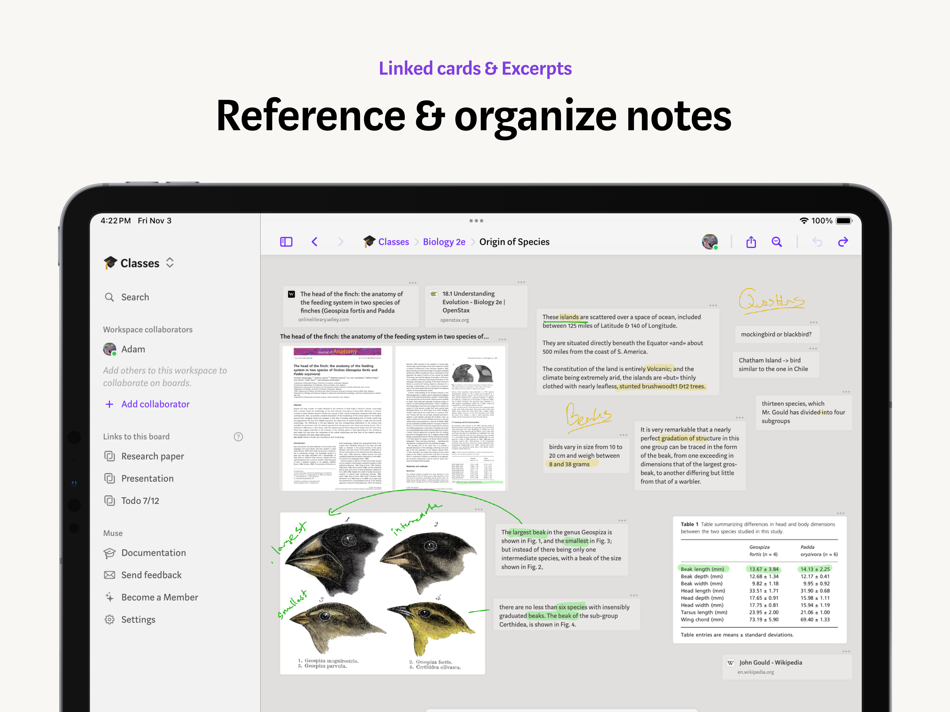Click Origin of Species board title
Screen dimensions: 950x712
click(514, 242)
